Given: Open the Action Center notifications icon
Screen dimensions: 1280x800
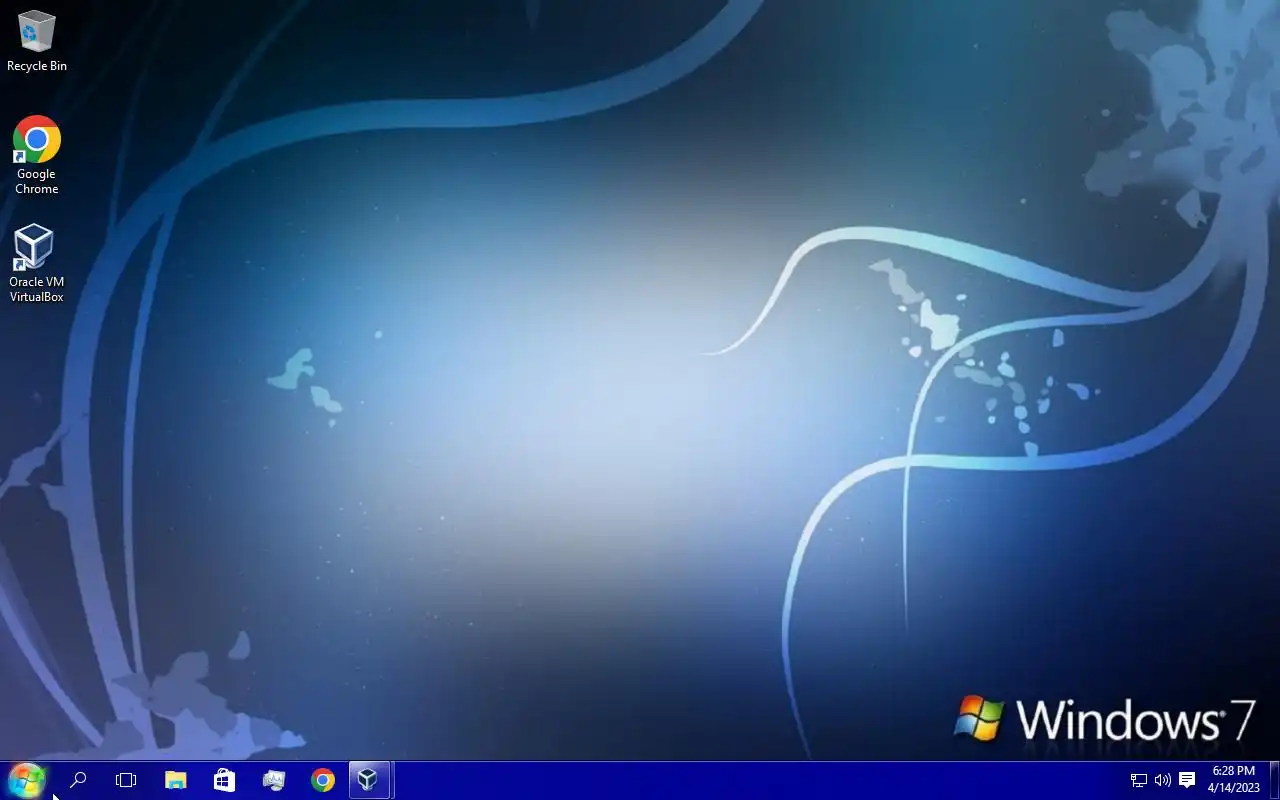Looking at the screenshot, I should [x=1187, y=780].
